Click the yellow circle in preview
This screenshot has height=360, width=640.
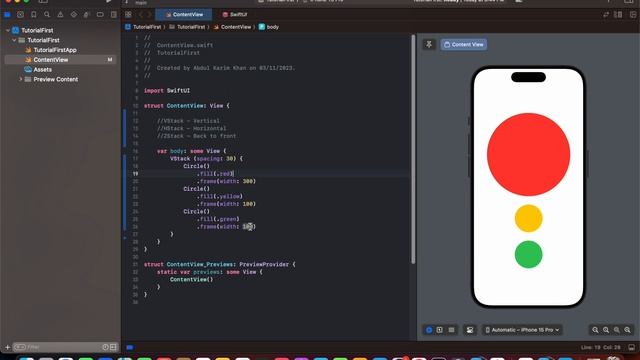pyautogui.click(x=528, y=218)
